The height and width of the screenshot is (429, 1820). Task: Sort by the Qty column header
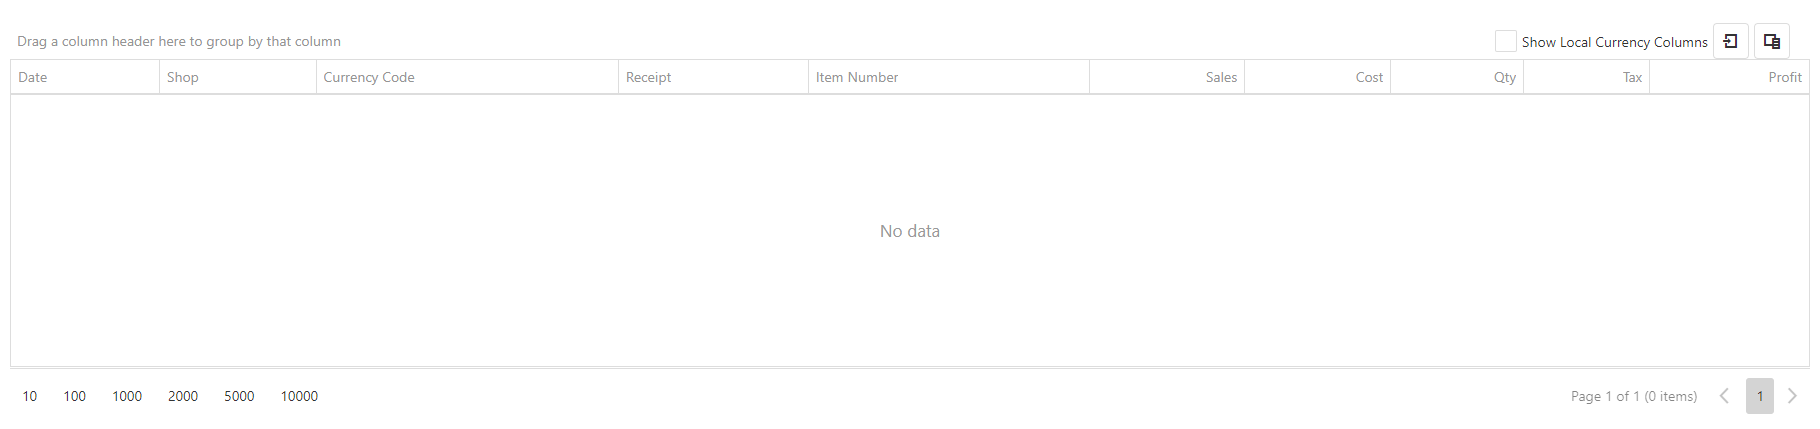pyautogui.click(x=1457, y=77)
